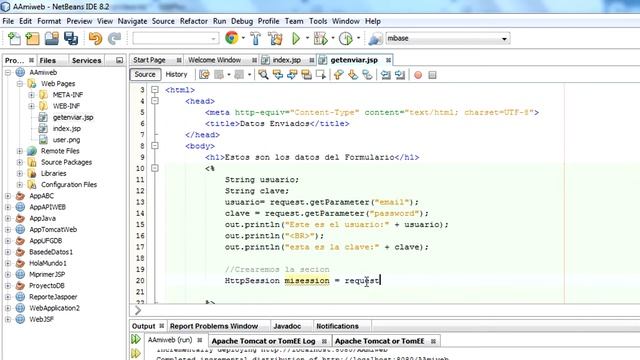Open the empty configuration combo box

tap(176, 38)
